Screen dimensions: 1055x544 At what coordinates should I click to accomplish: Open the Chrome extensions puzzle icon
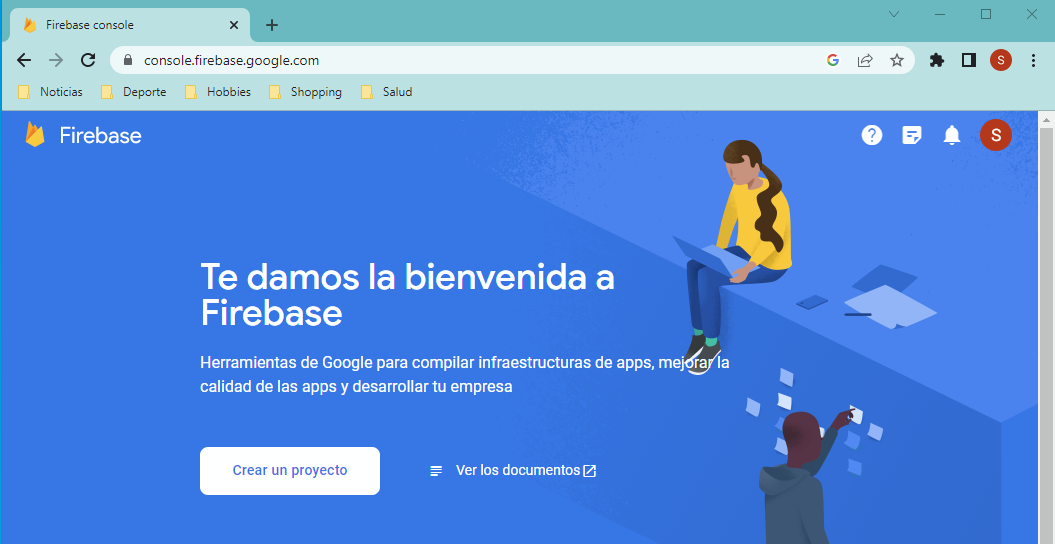(937, 60)
